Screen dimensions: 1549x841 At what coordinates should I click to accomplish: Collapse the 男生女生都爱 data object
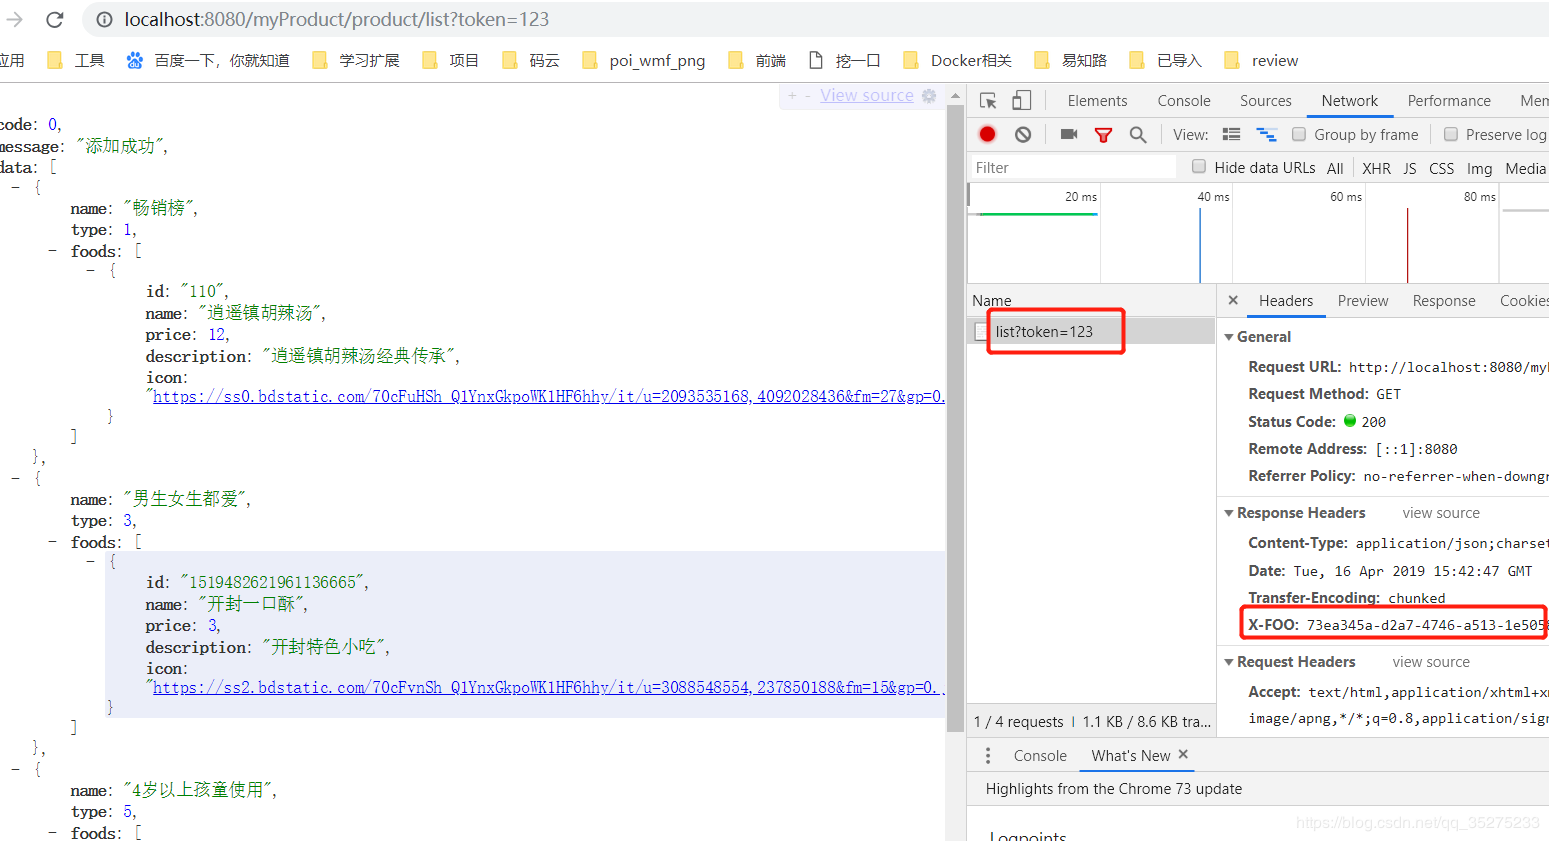pos(16,478)
